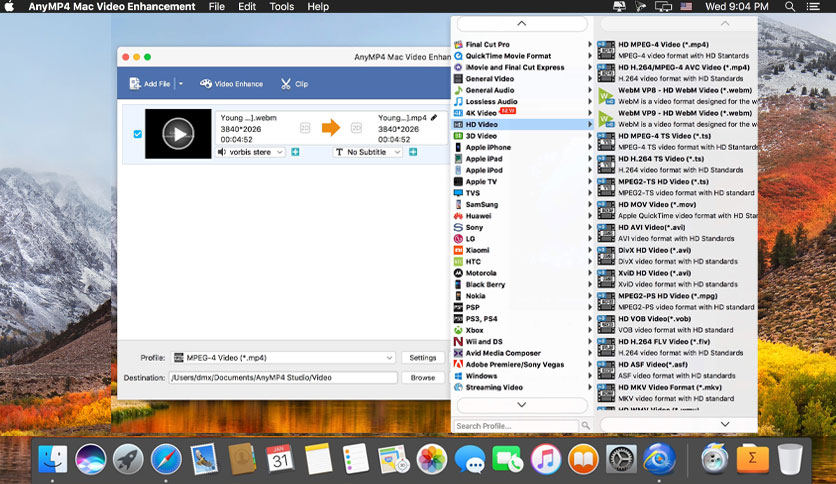Image resolution: width=836 pixels, height=484 pixels.
Task: Click the Motorola brand icon
Action: (458, 273)
